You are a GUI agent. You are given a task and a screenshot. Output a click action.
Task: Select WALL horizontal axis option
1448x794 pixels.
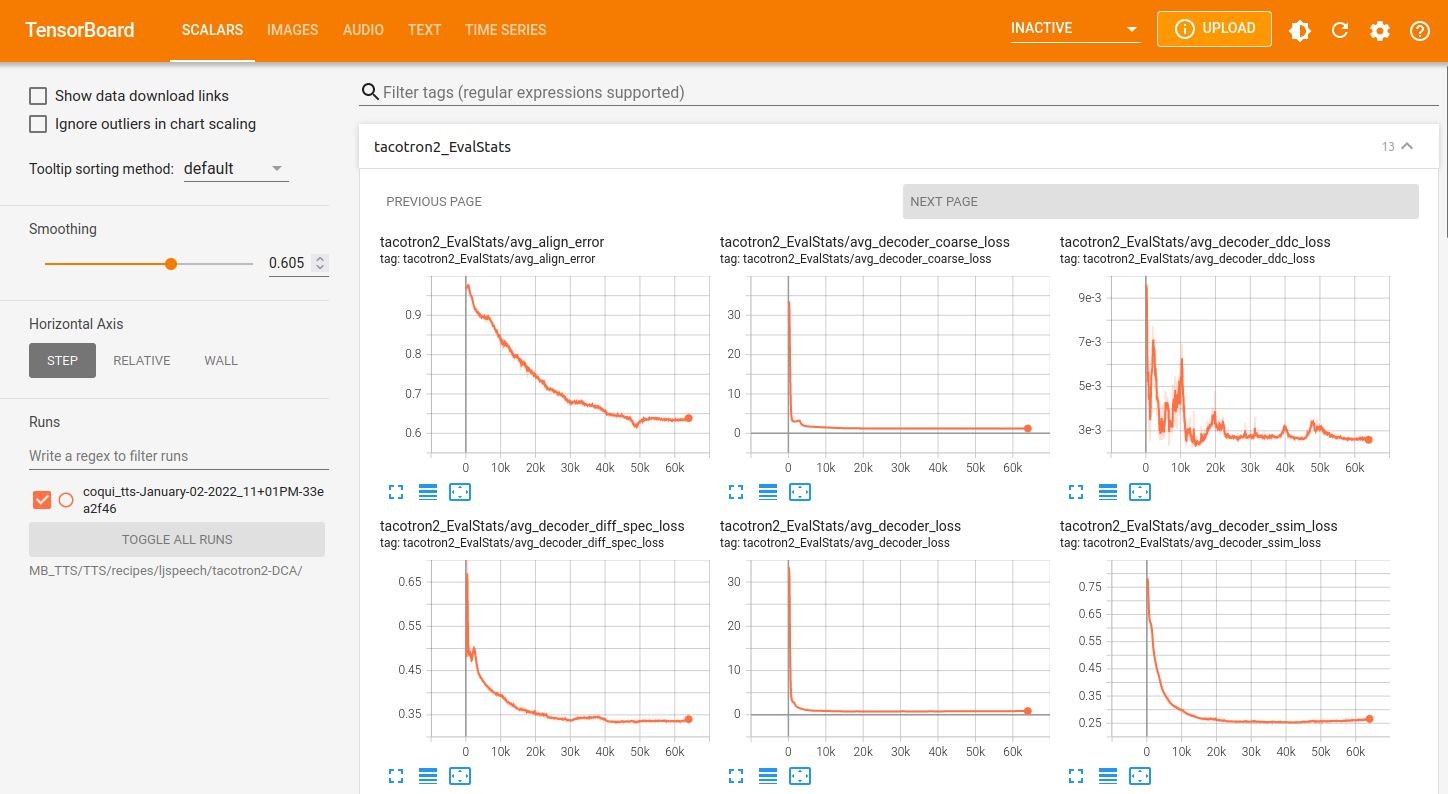(221, 360)
